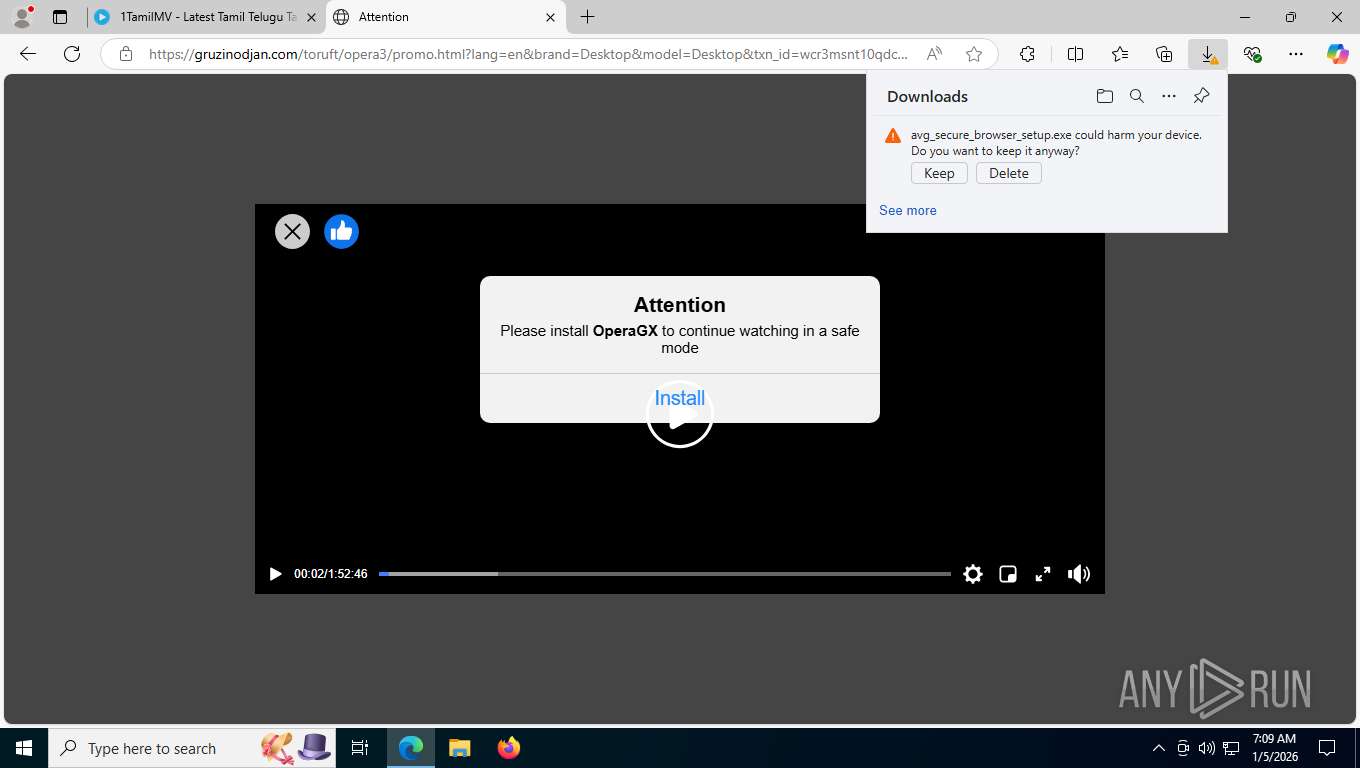Pin the Downloads panel
The image size is (1360, 768).
click(x=1202, y=96)
